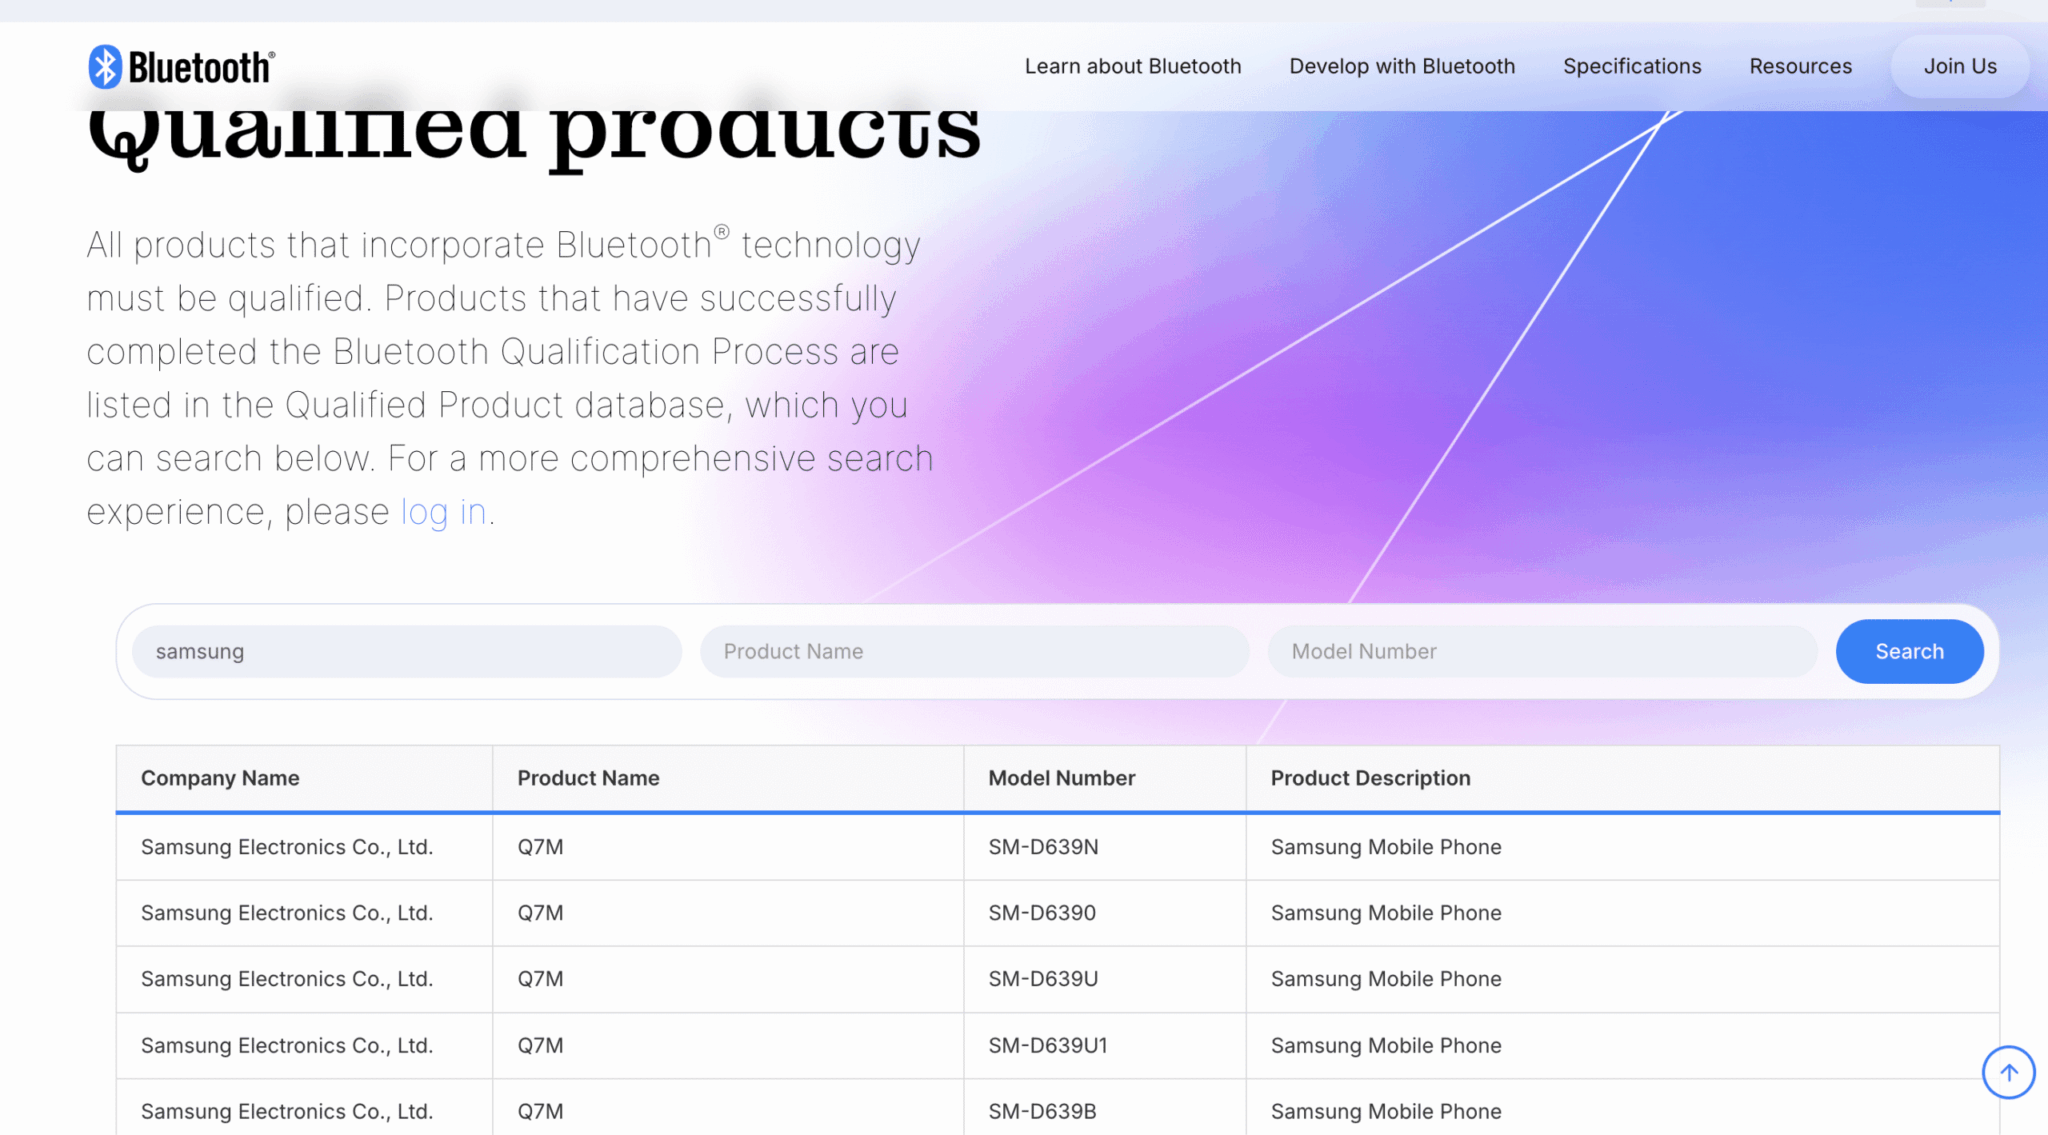Image resolution: width=2048 pixels, height=1135 pixels.
Task: Open Develop with Bluetooth menu
Action: pos(1401,66)
